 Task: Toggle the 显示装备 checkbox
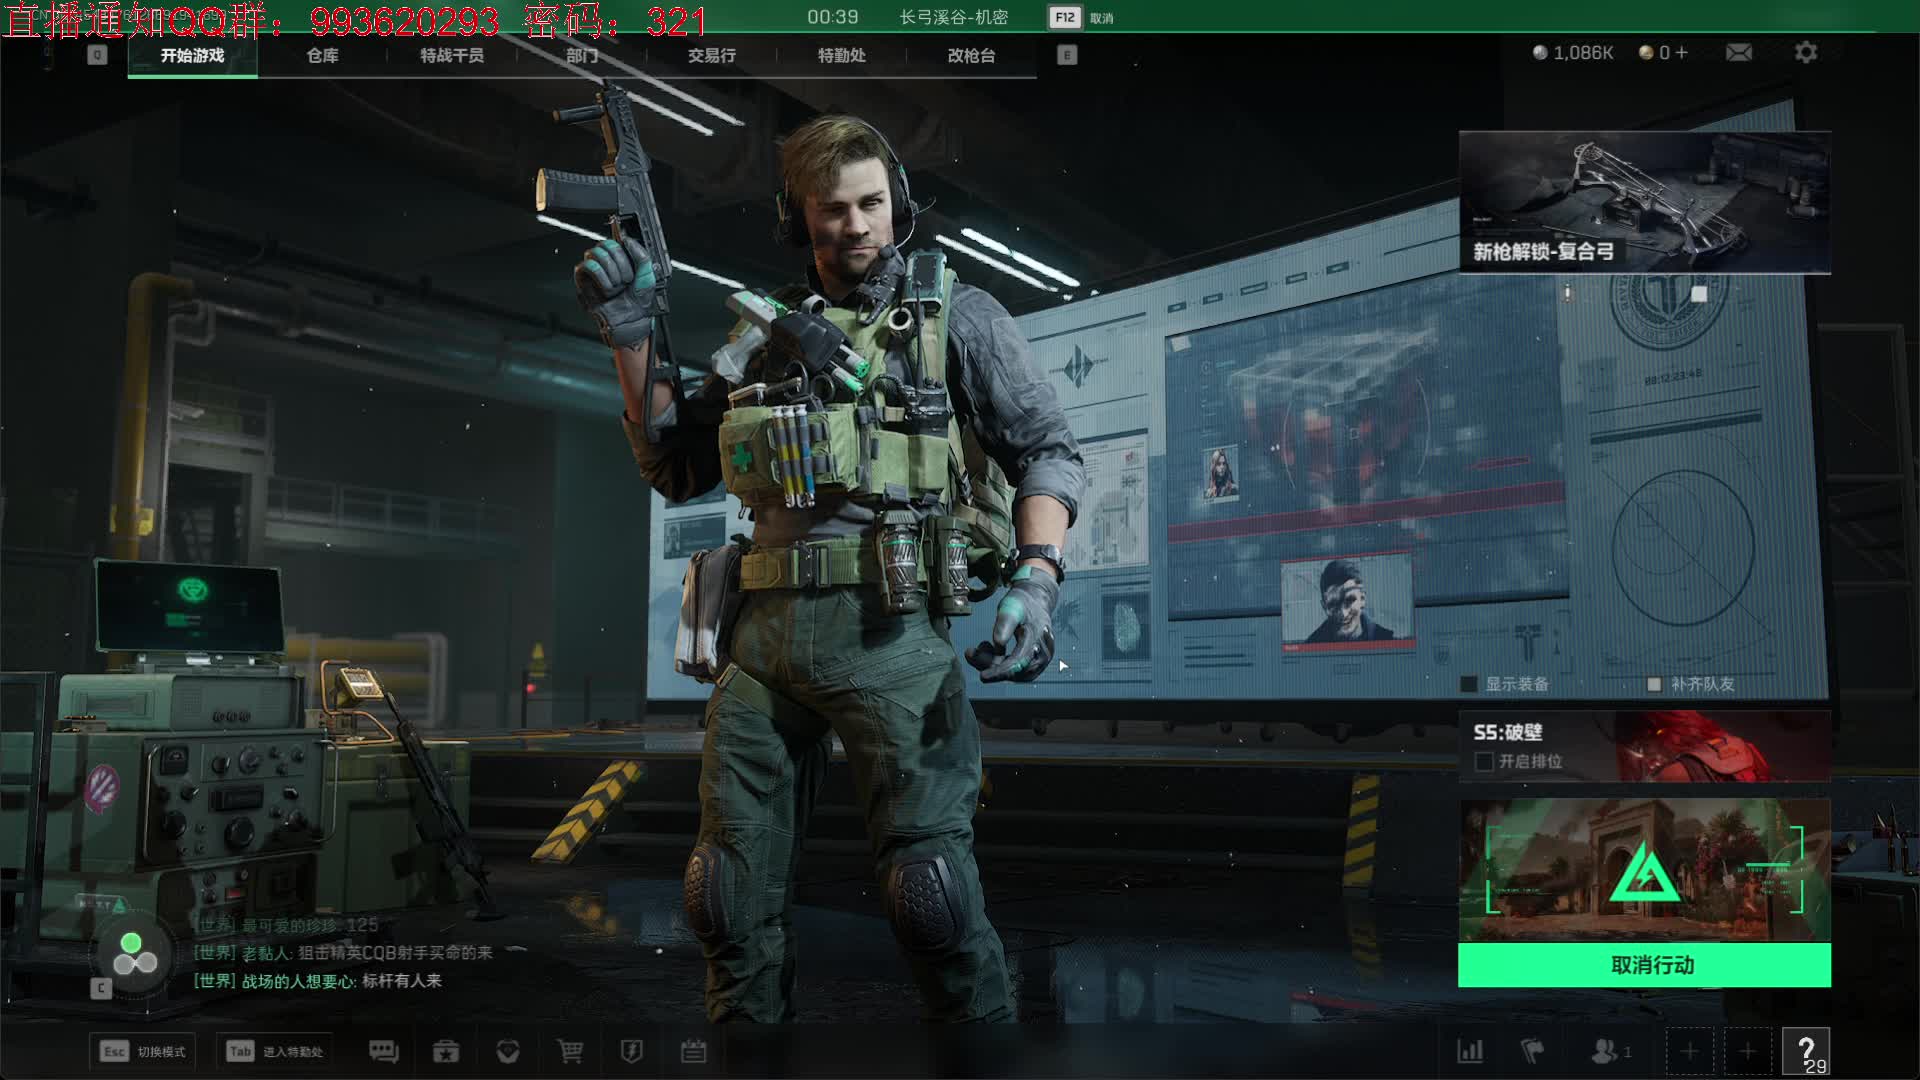1469,684
